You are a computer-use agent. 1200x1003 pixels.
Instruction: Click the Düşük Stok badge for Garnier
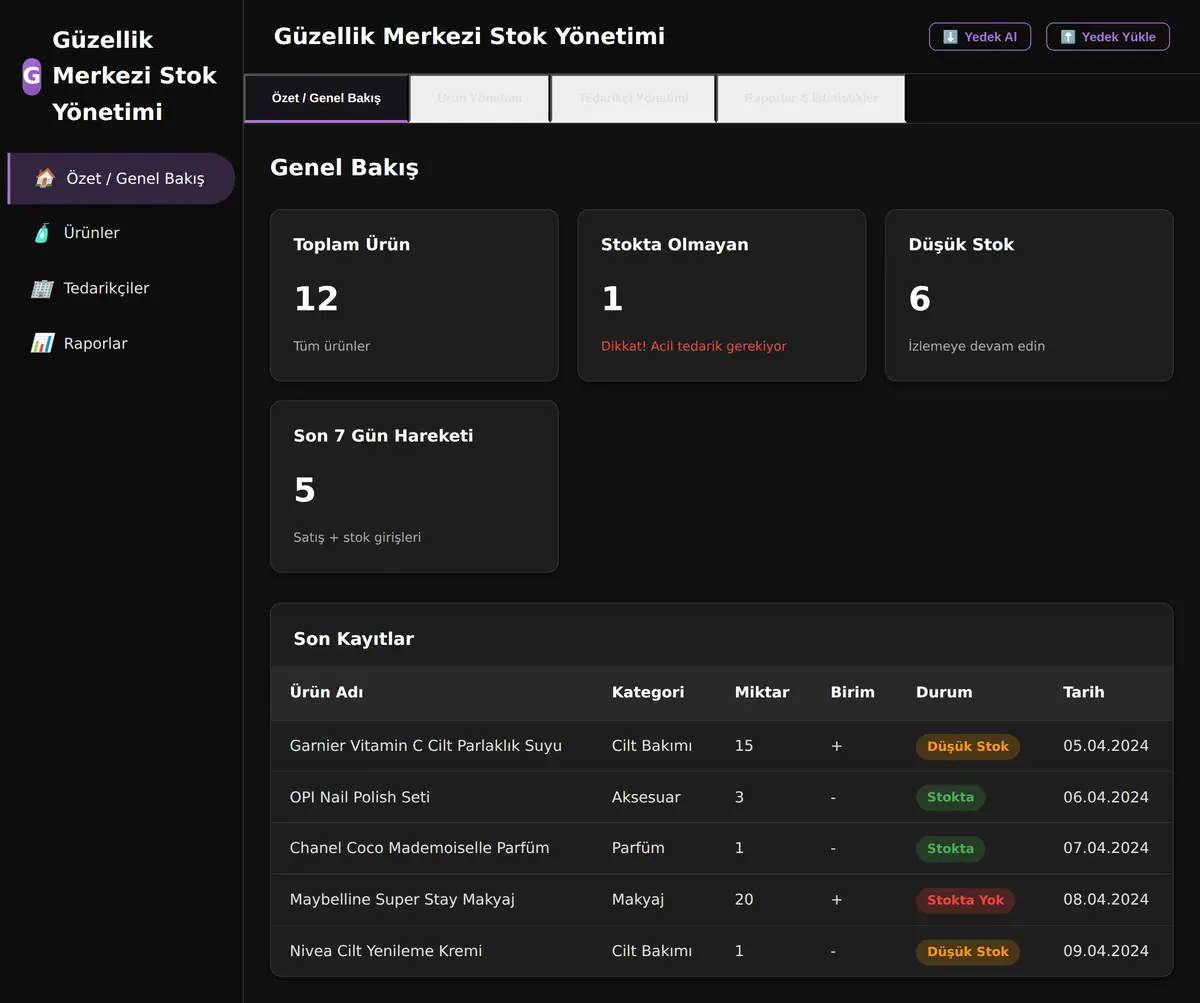pyautogui.click(x=968, y=746)
